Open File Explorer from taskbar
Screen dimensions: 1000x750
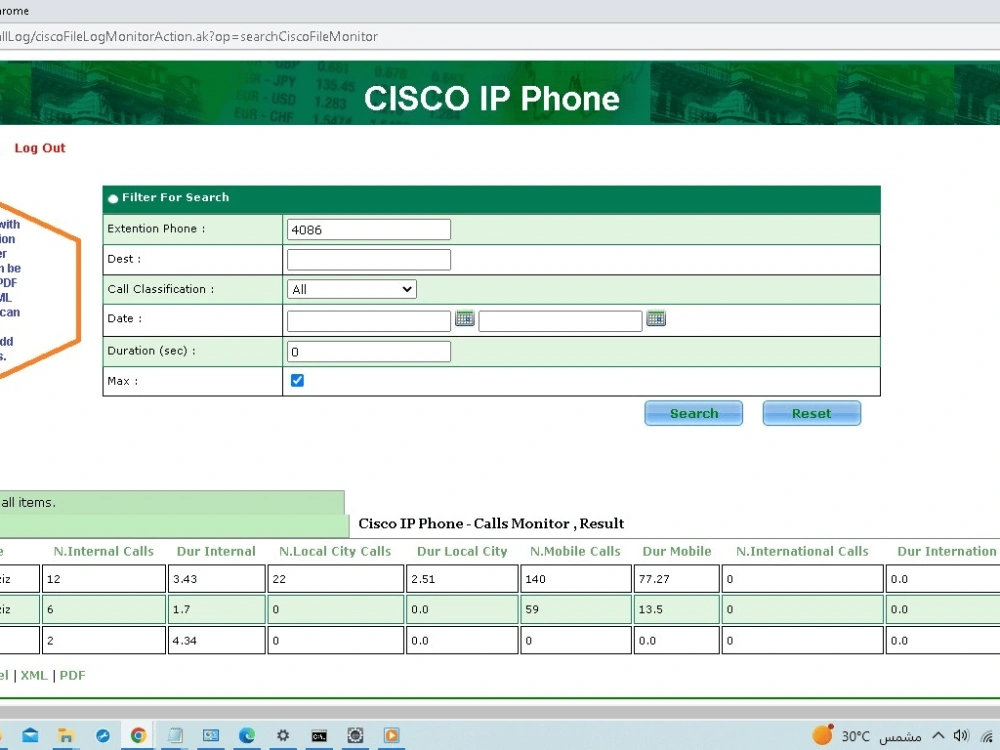65,735
